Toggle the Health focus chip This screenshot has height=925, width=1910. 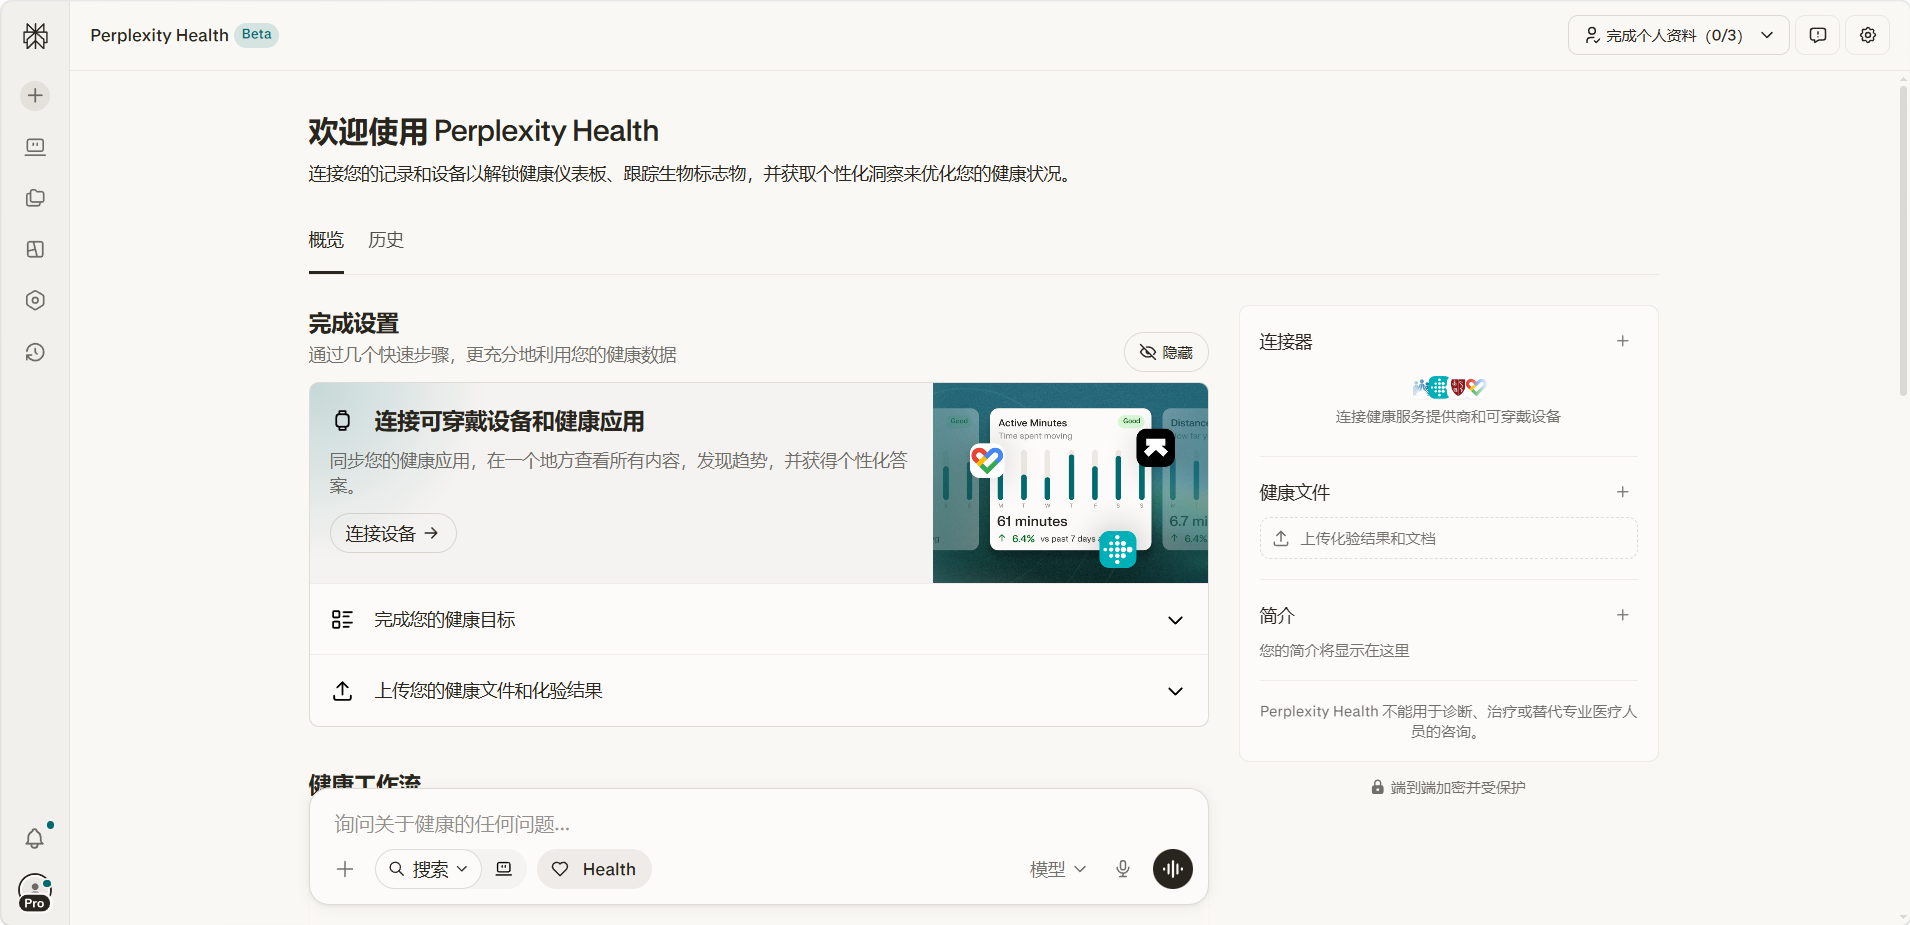coord(594,869)
